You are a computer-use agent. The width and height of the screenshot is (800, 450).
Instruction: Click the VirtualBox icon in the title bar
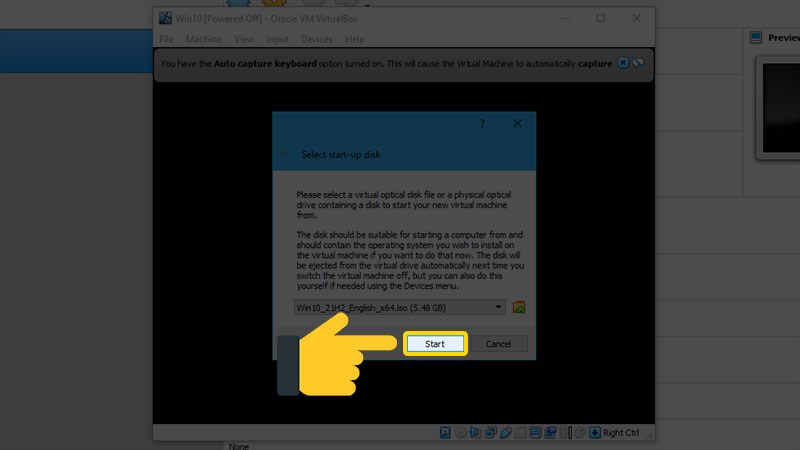pyautogui.click(x=165, y=18)
